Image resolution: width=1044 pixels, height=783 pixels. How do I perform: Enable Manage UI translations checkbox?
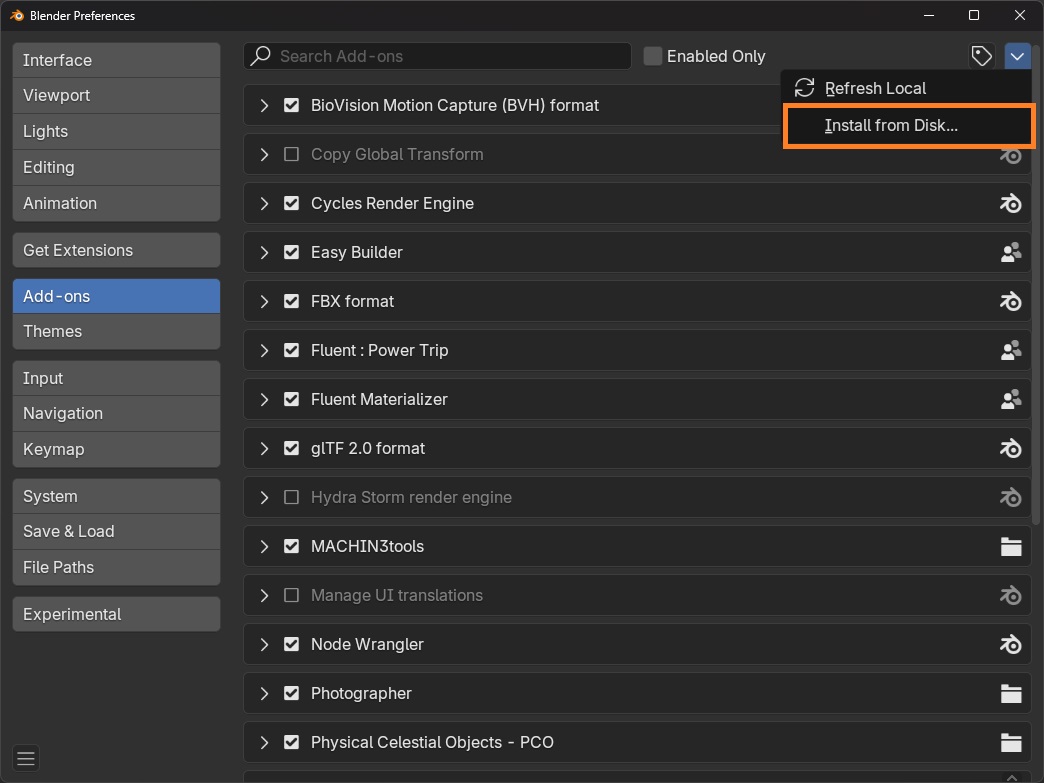tap(291, 595)
